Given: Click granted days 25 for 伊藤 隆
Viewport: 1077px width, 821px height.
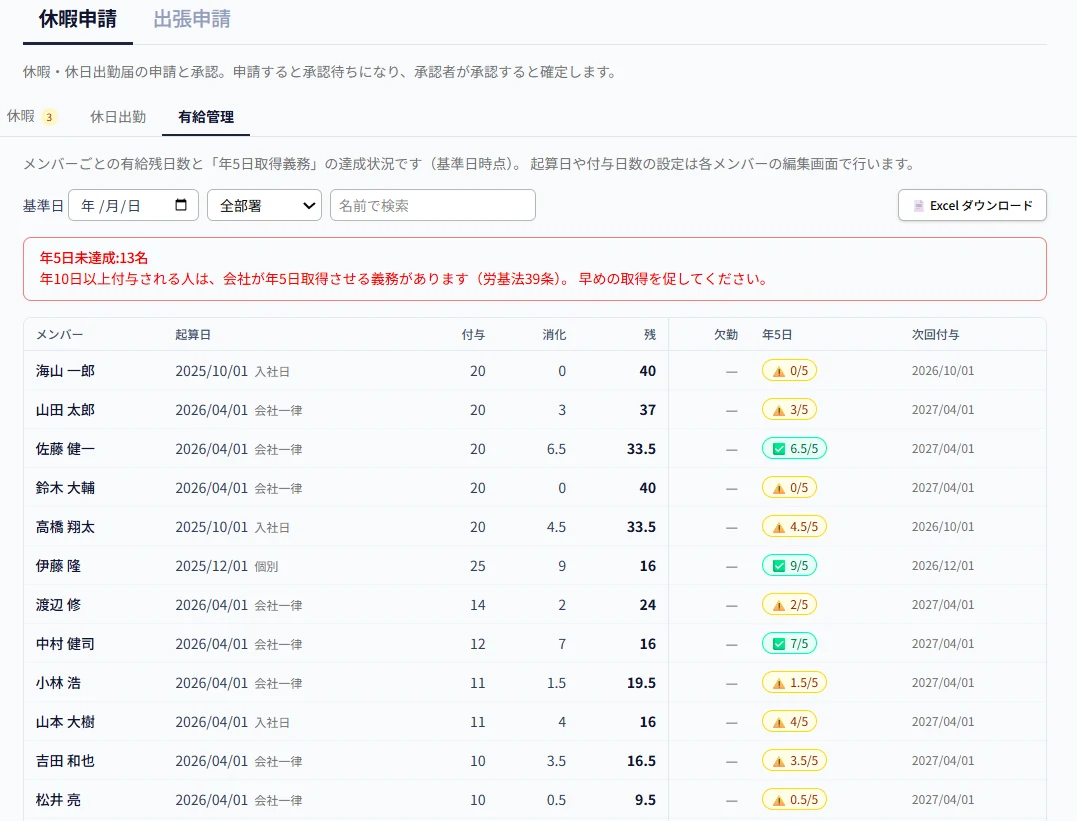Looking at the screenshot, I should (478, 566).
